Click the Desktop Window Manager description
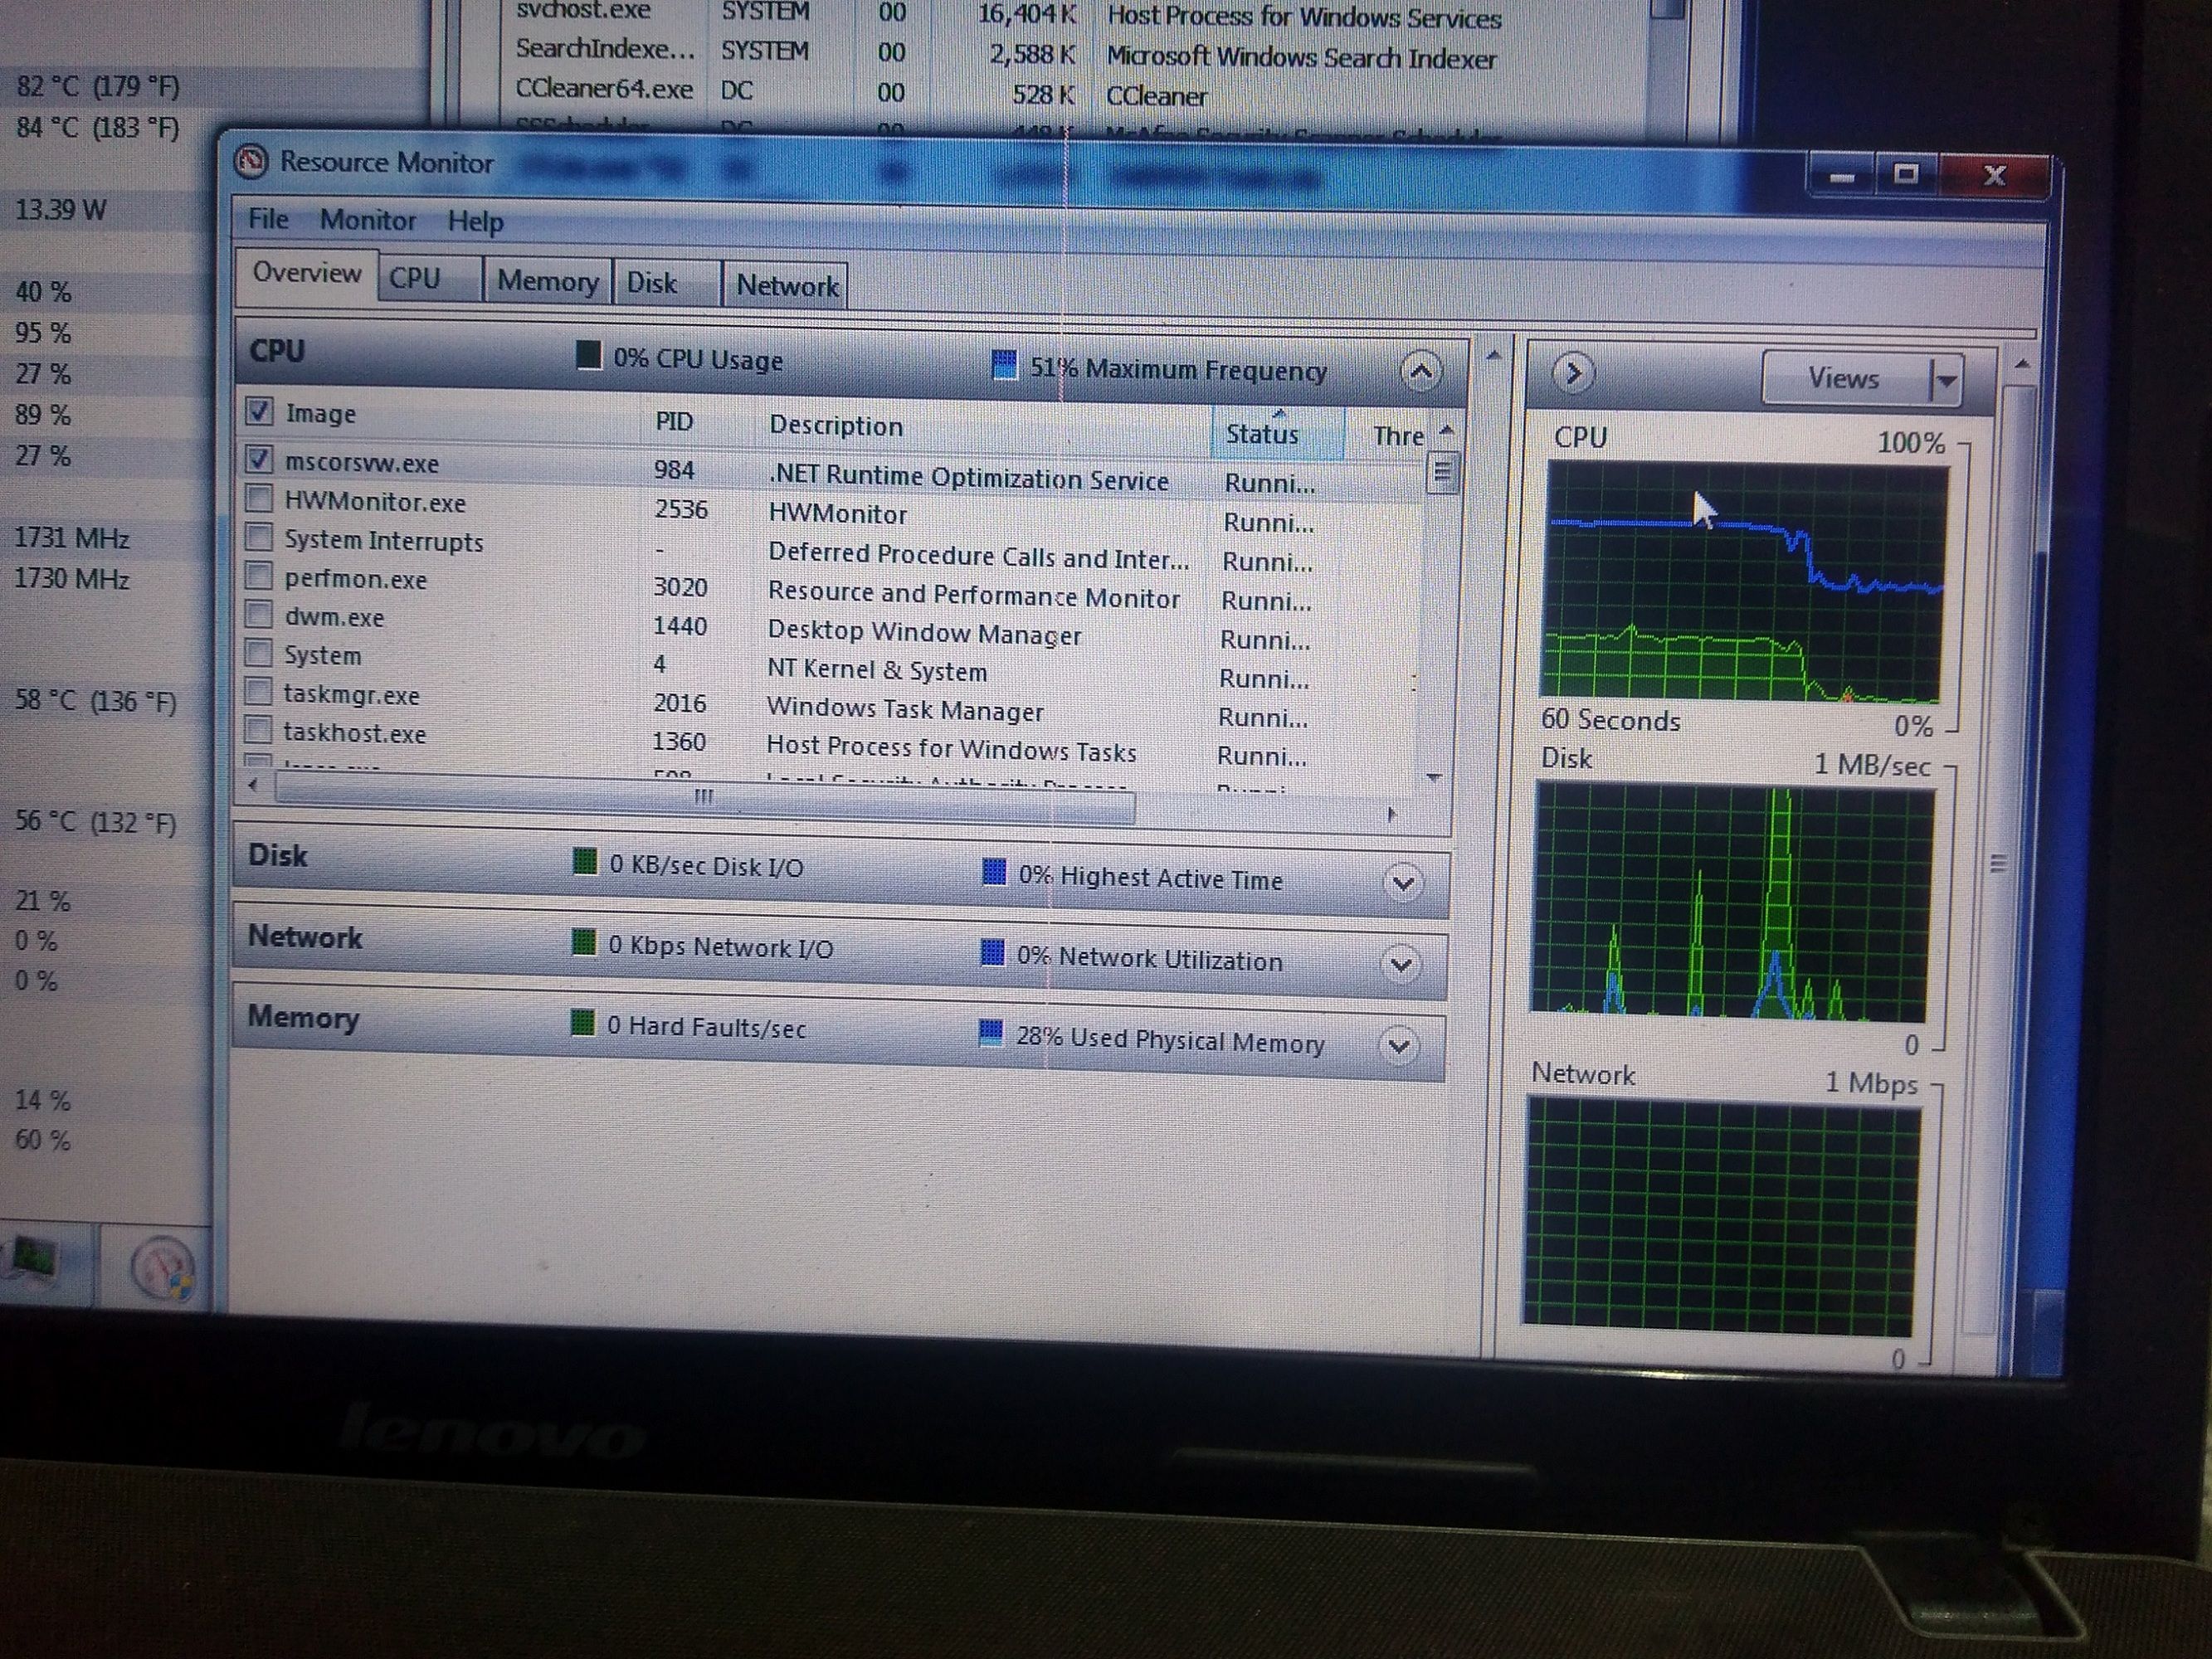This screenshot has width=2212, height=1659. (x=924, y=632)
